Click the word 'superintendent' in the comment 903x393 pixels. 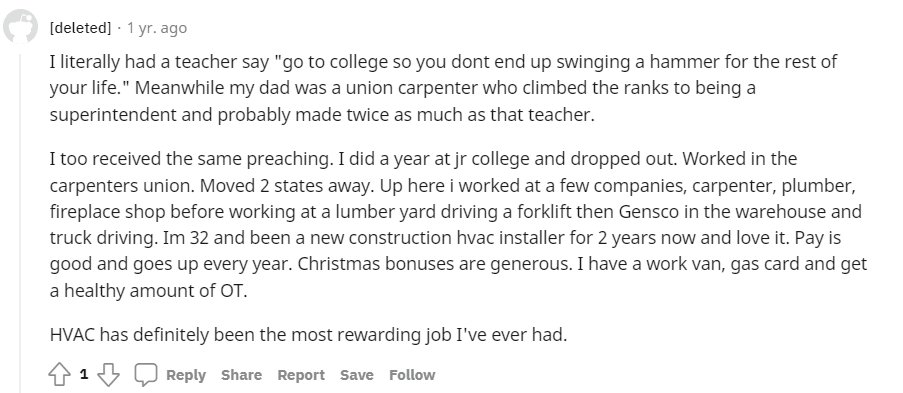pyautogui.click(x=113, y=115)
